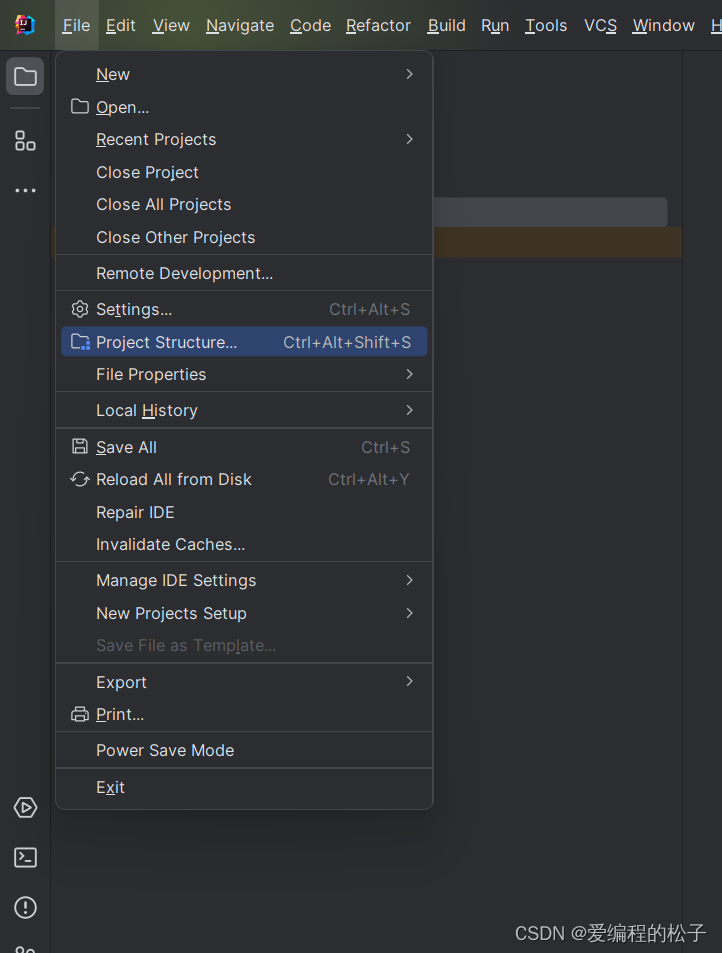Click the Project Structure folder icon
Screen dimensions: 722x953
80,342
